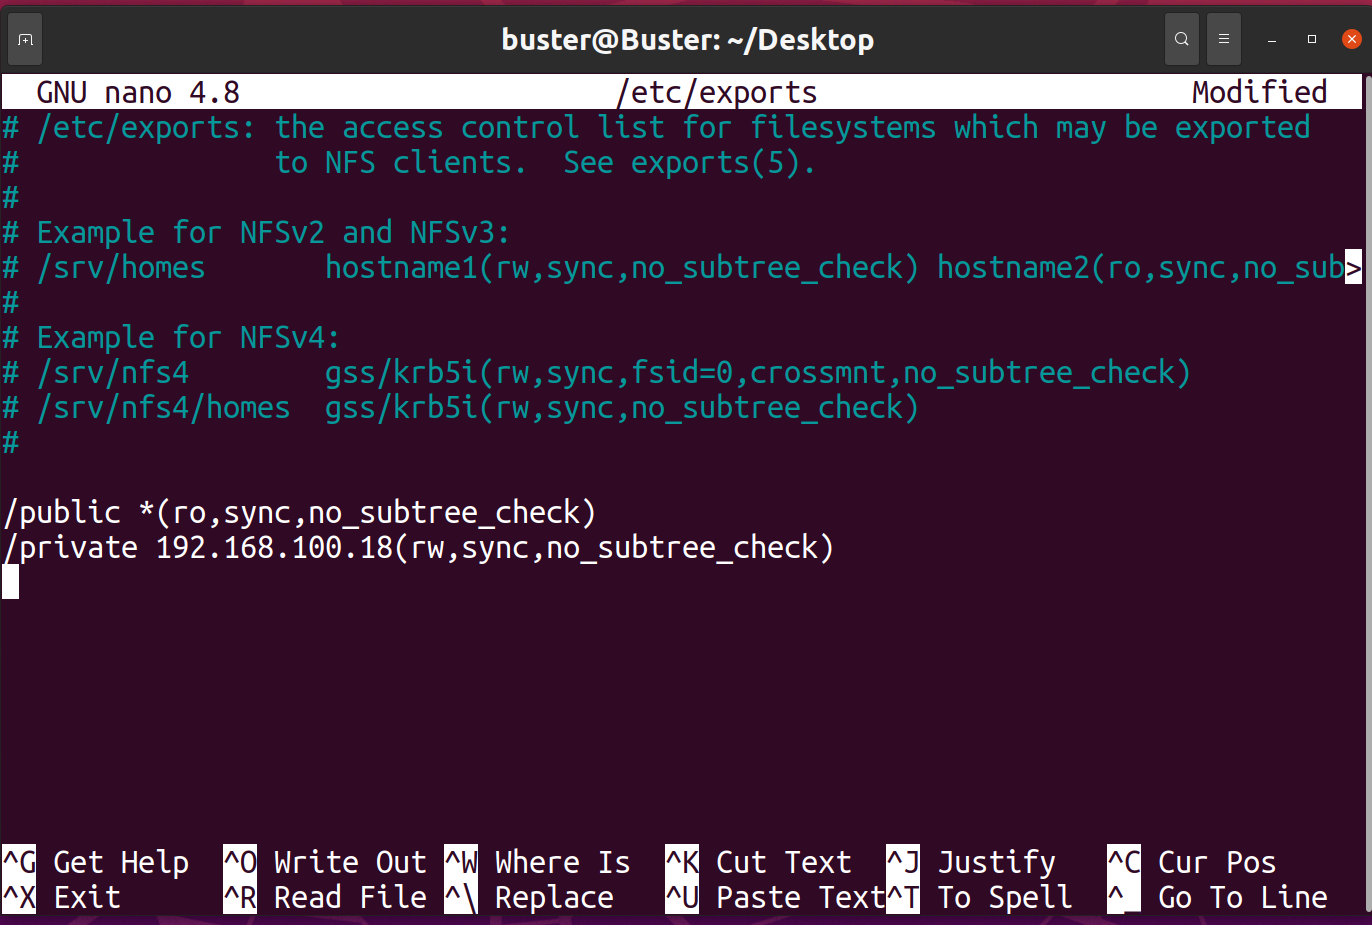Click the Go To Line shortcut
Screen dimensions: 1372x925
(x=1218, y=898)
